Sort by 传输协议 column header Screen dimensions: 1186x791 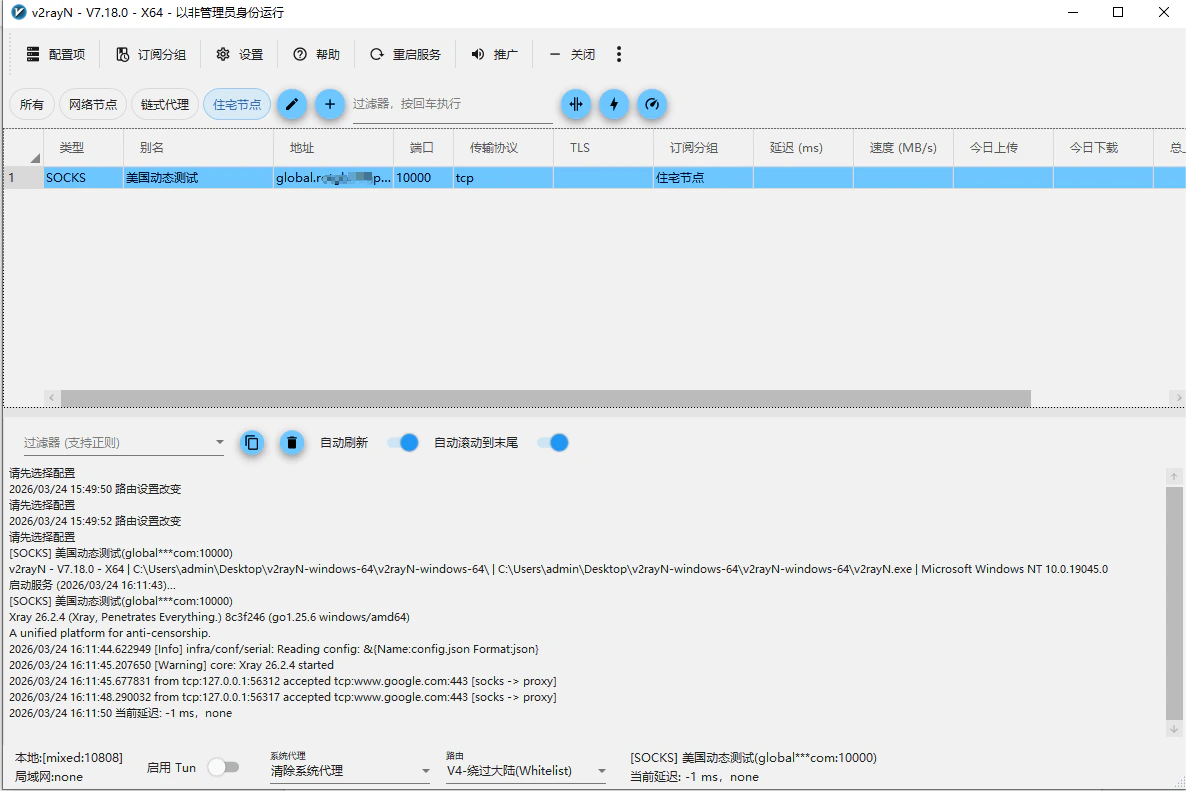click(503, 147)
